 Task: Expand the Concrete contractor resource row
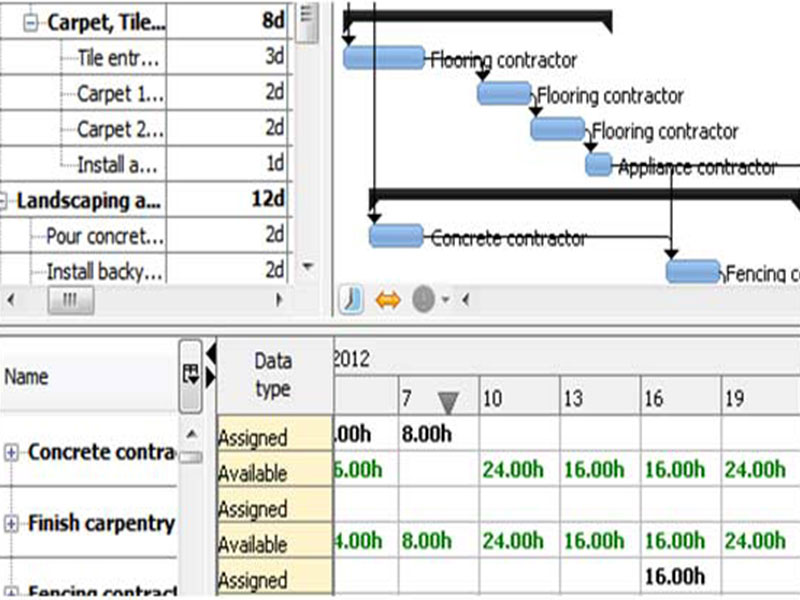click(x=11, y=453)
